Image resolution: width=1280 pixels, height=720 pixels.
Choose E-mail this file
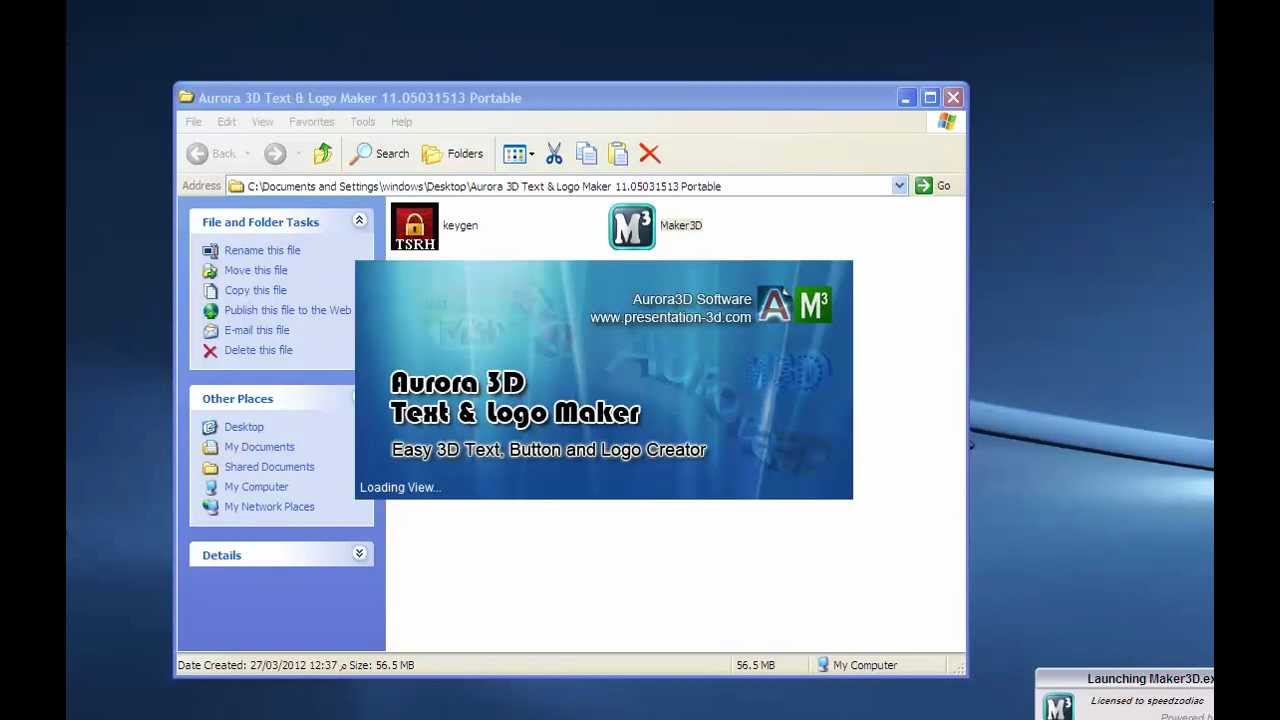(257, 330)
